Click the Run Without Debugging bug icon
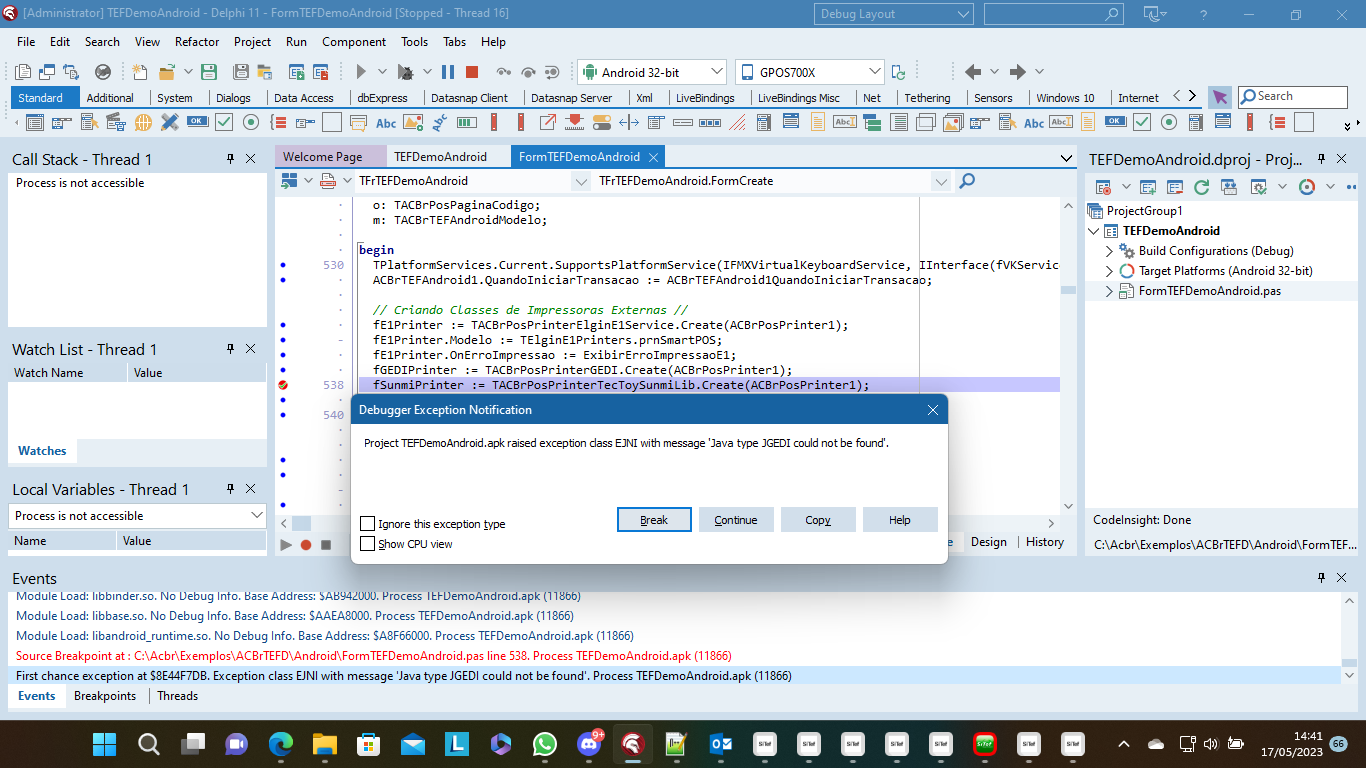This screenshot has width=1366, height=768. [405, 72]
